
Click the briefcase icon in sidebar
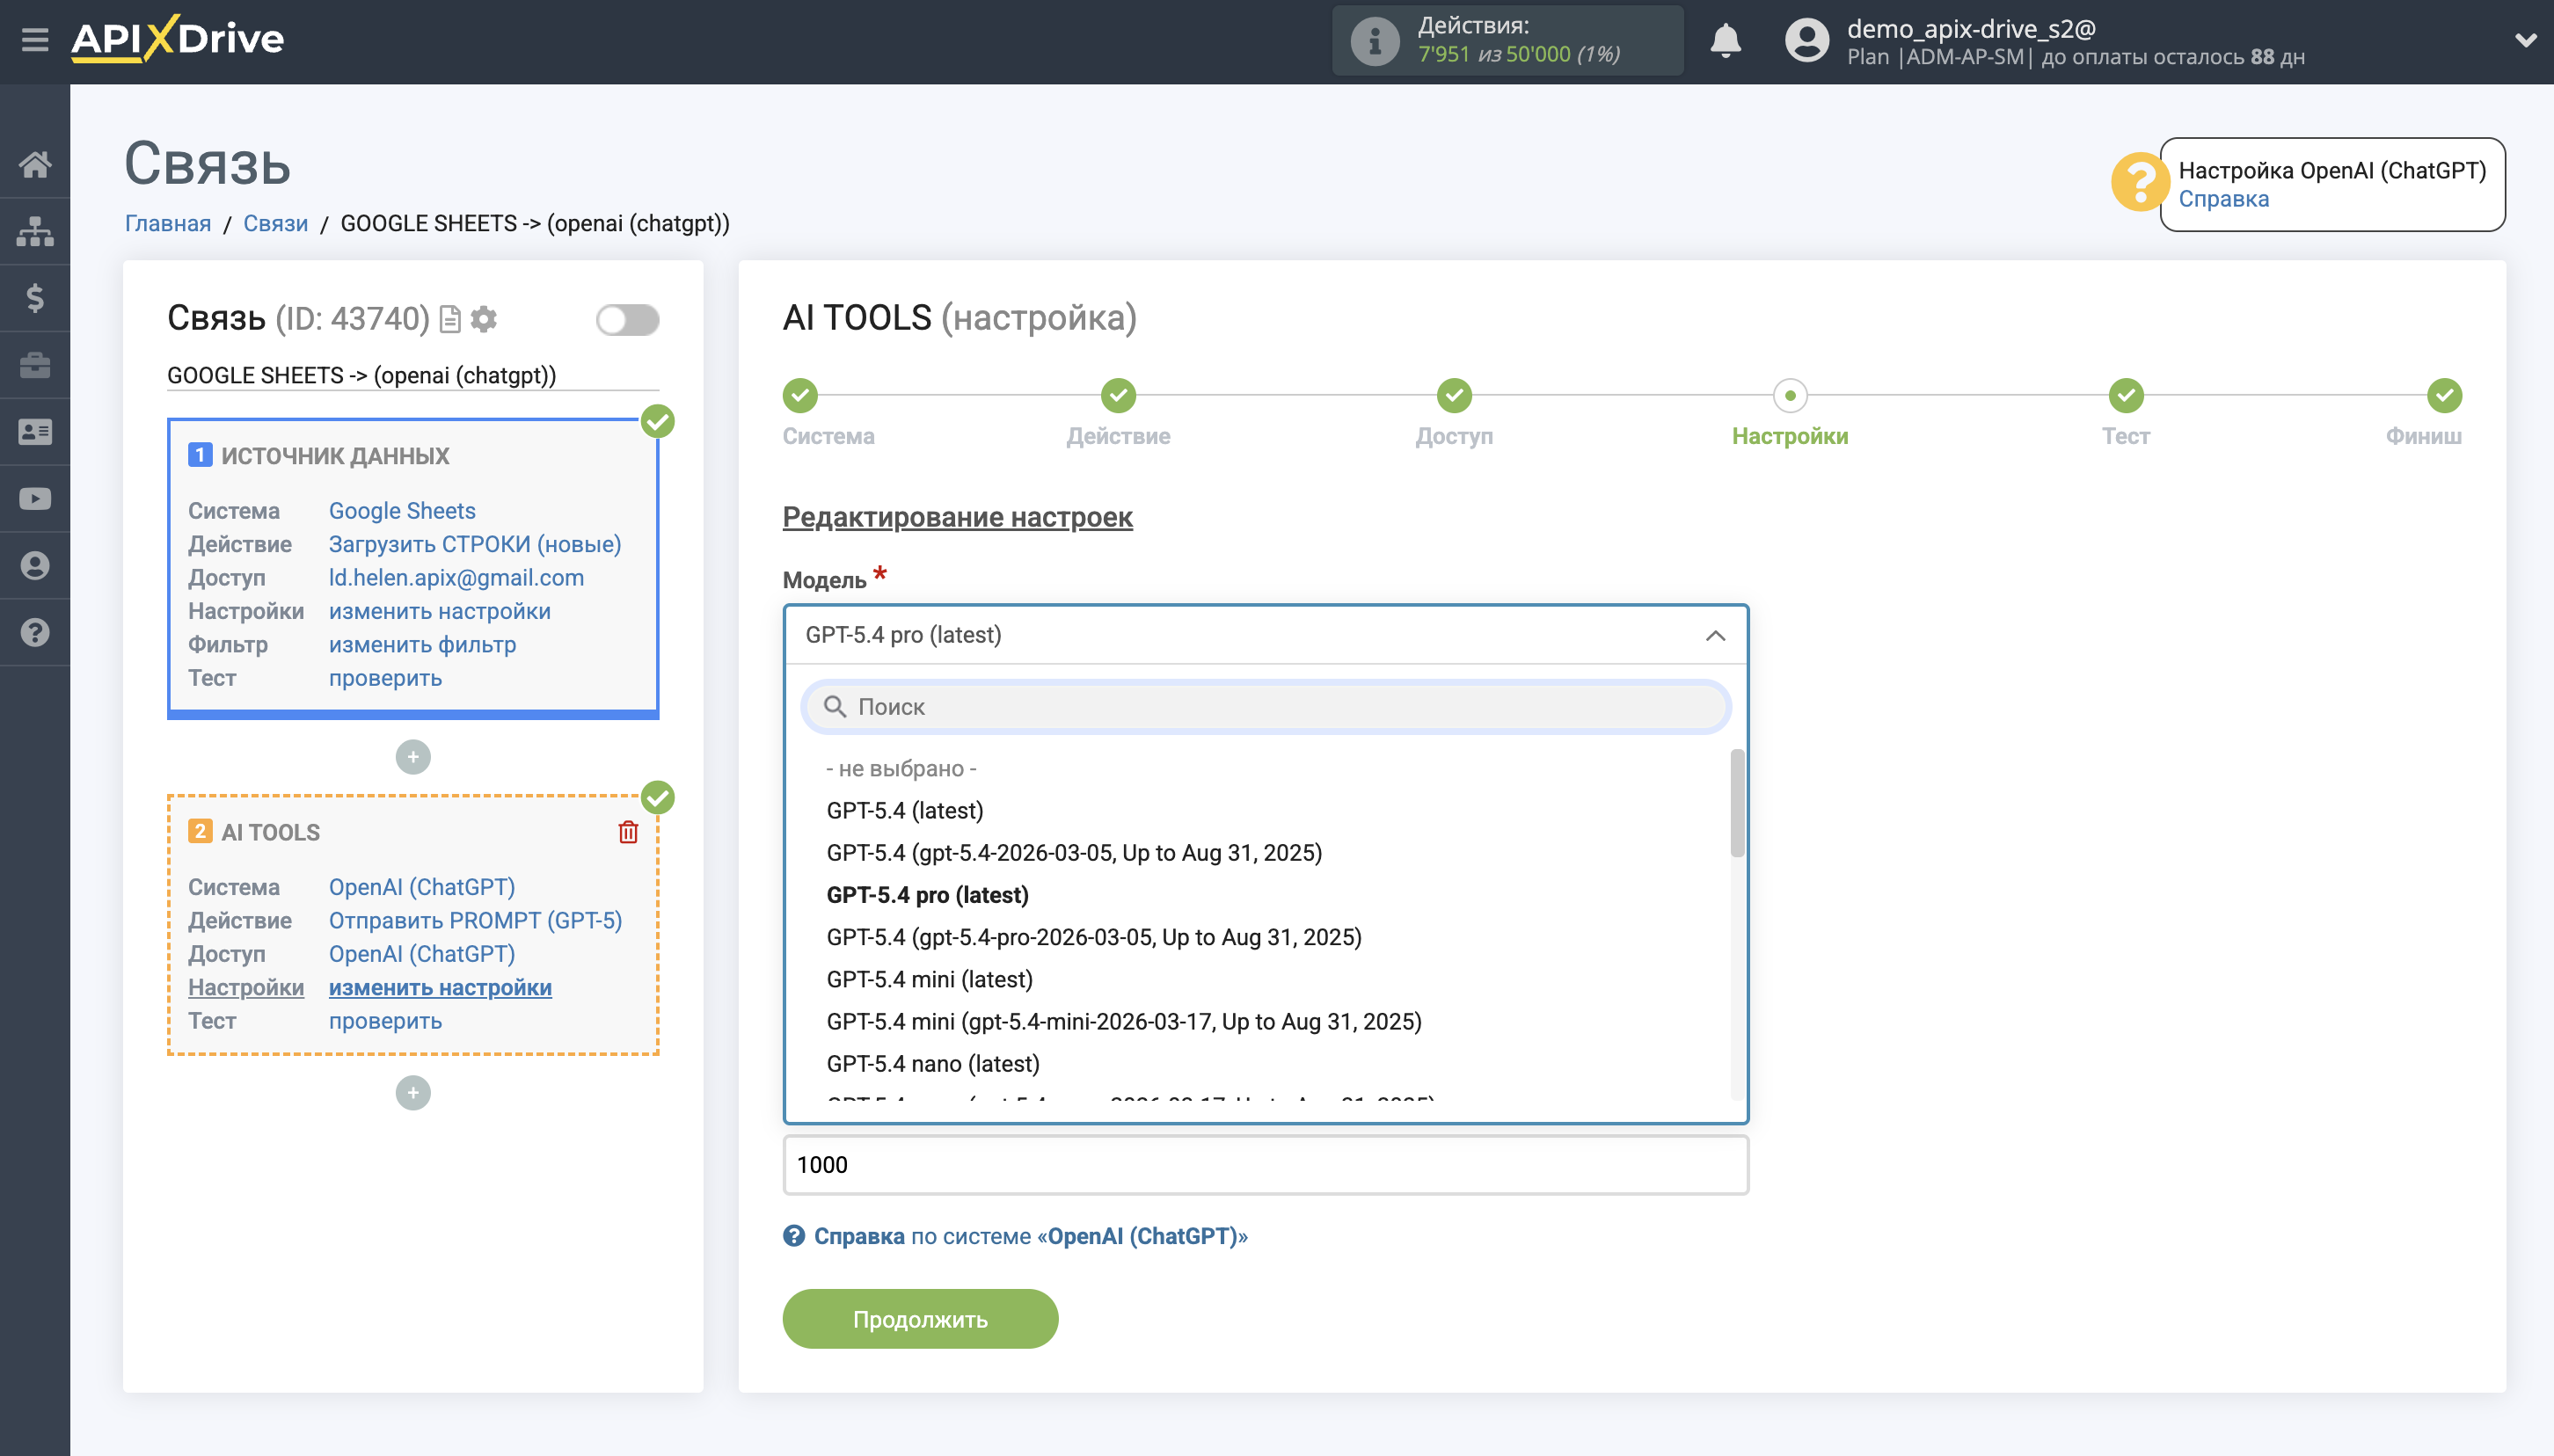coord(36,364)
